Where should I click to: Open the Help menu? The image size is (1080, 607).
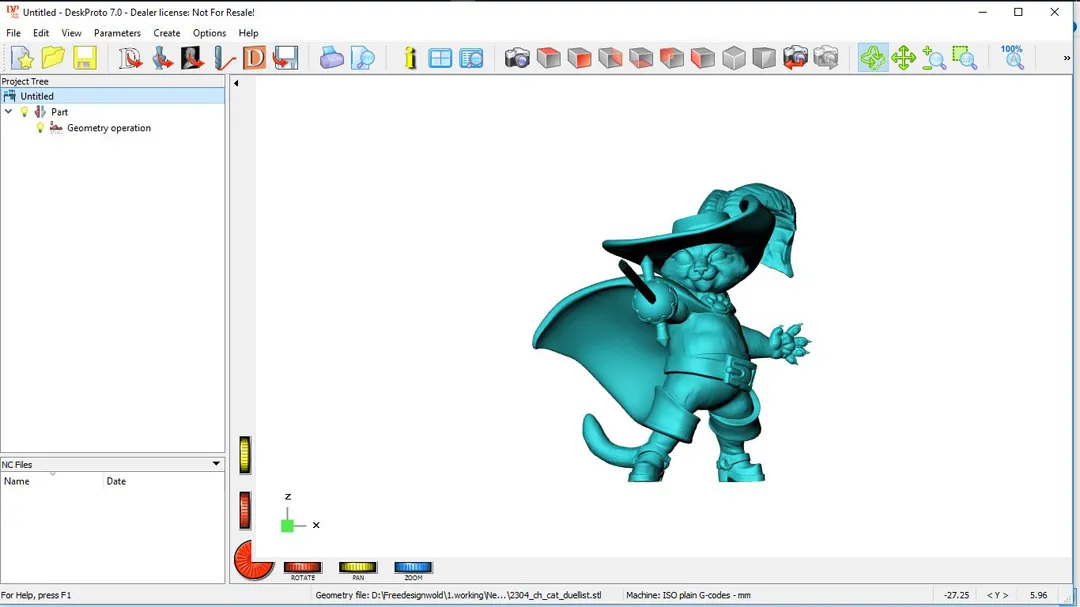[x=248, y=33]
